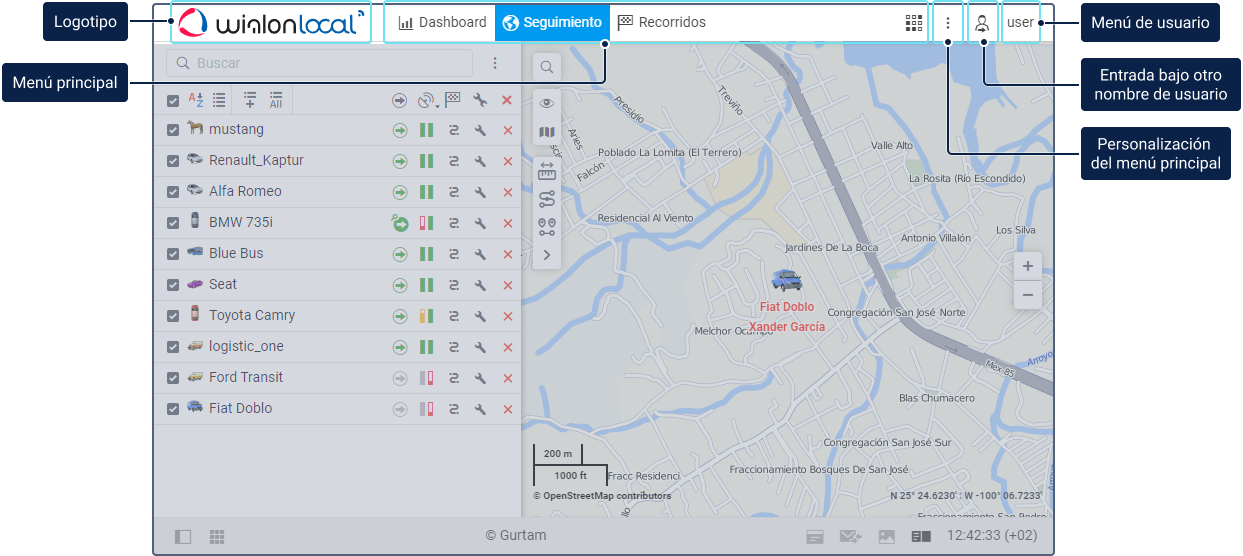Expand the map tools chevron
The height and width of the screenshot is (556, 1243).
(x=547, y=255)
